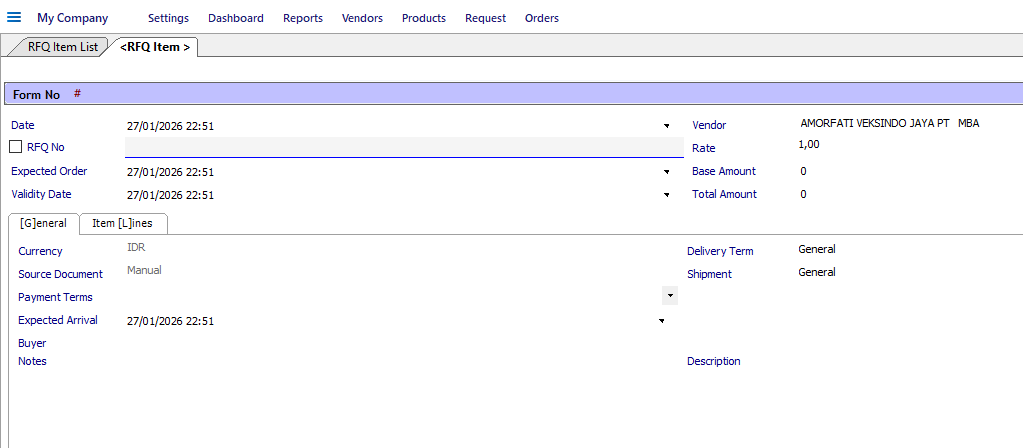This screenshot has width=1023, height=448.
Task: Open the Validity Date dropdown arrow
Action: pos(667,195)
